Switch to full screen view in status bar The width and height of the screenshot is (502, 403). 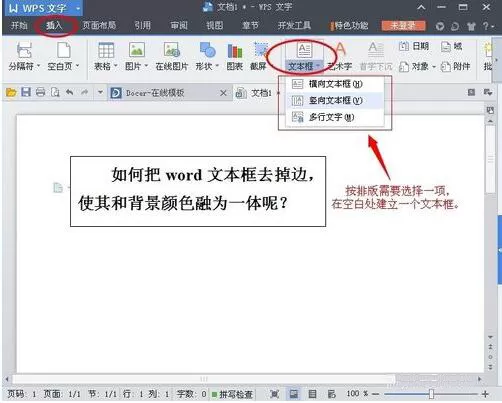point(274,394)
